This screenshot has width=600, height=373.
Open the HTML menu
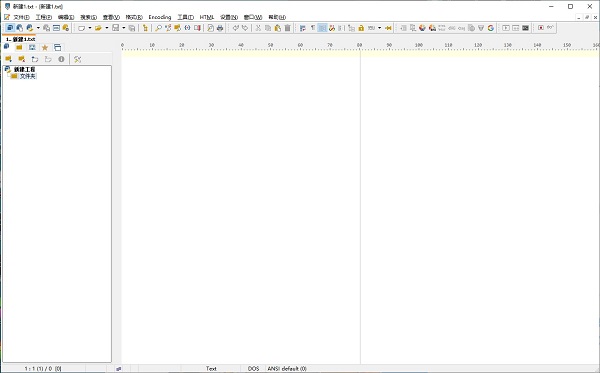(x=207, y=17)
